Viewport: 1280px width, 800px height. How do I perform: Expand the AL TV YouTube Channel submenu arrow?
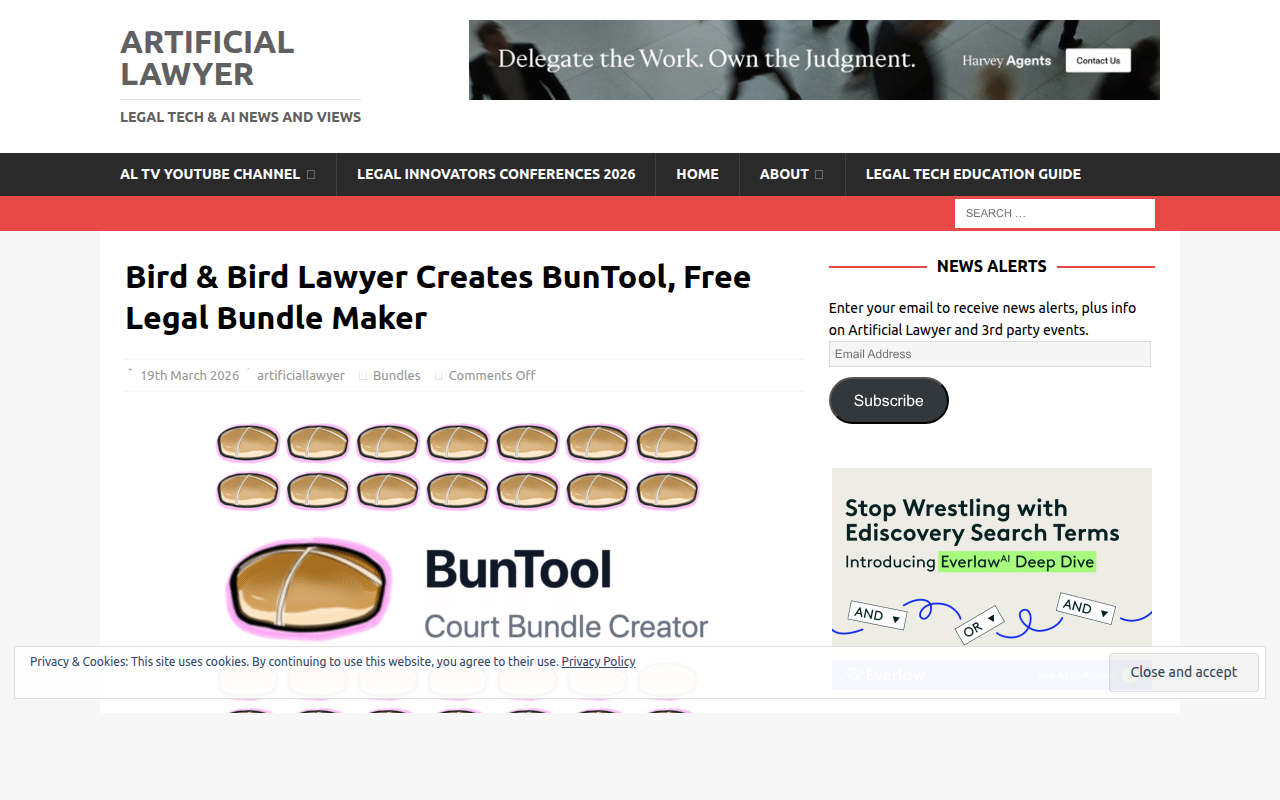311,174
